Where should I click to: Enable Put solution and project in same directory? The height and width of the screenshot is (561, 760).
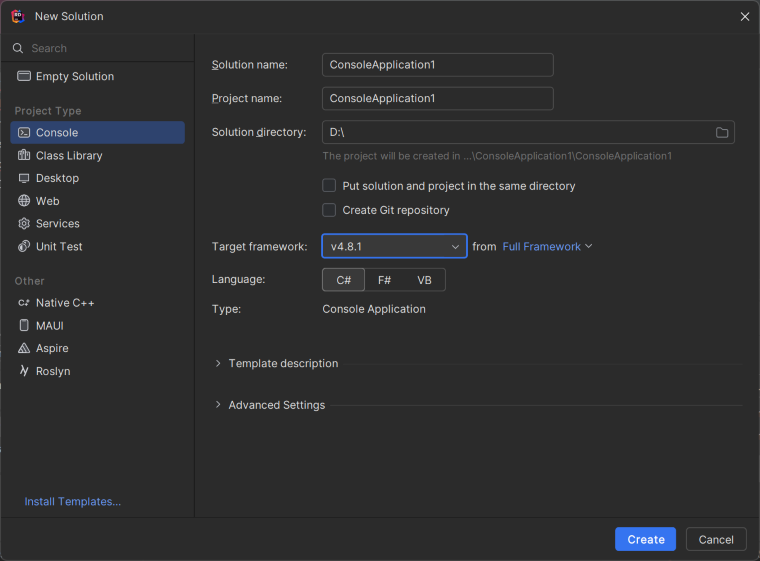pos(329,186)
